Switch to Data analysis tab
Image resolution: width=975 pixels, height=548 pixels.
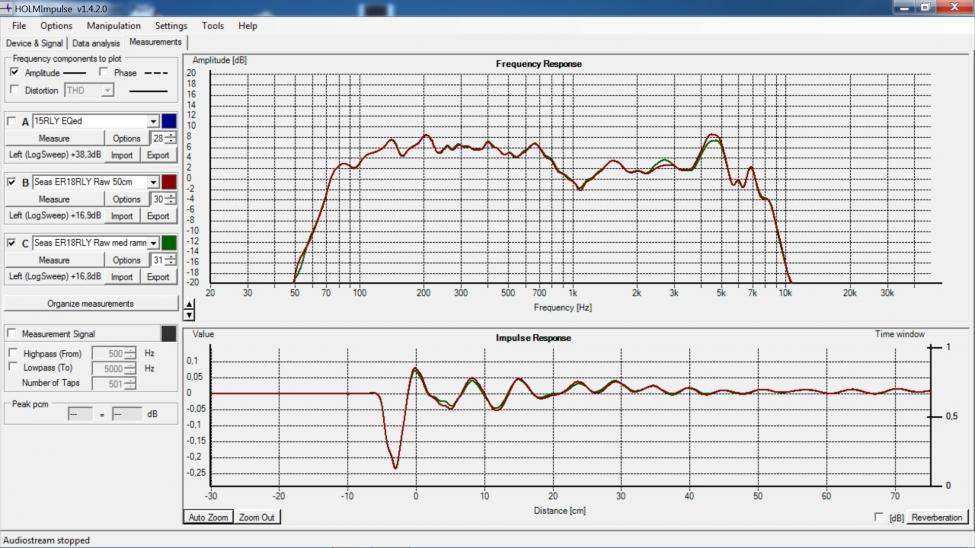96,43
